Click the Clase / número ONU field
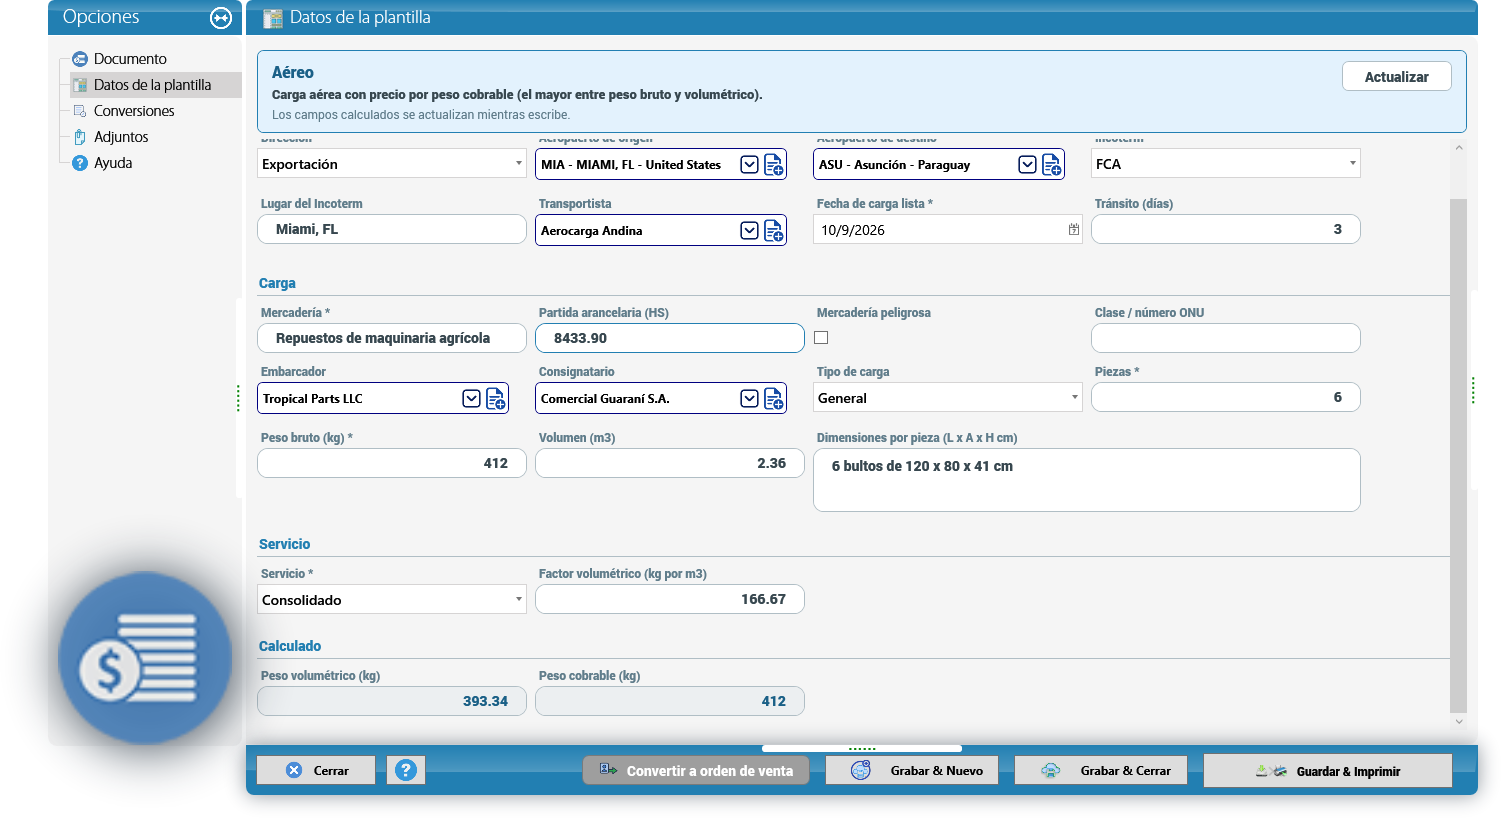 (x=1226, y=338)
